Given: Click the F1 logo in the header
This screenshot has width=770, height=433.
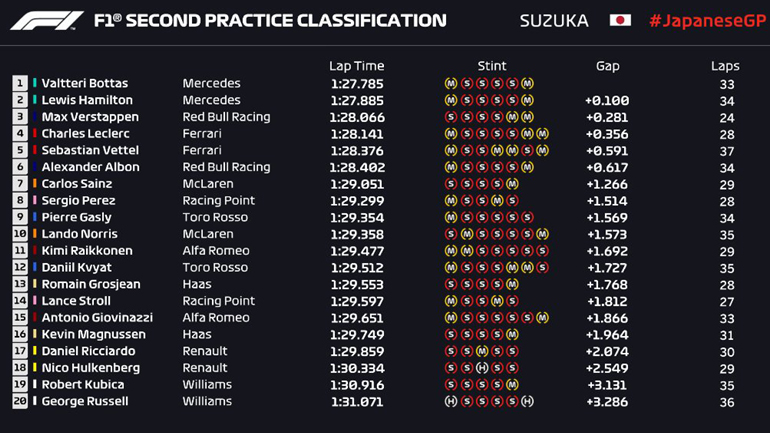Looking at the screenshot, I should click(x=47, y=20).
